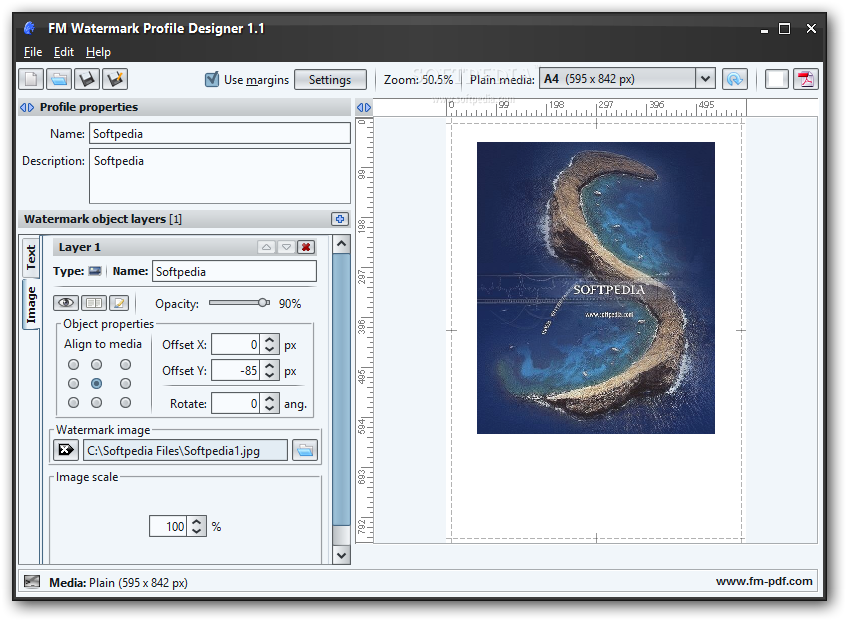The width and height of the screenshot is (847, 621).
Task: Open a profile using the toolbar folder icon
Action: click(x=59, y=79)
